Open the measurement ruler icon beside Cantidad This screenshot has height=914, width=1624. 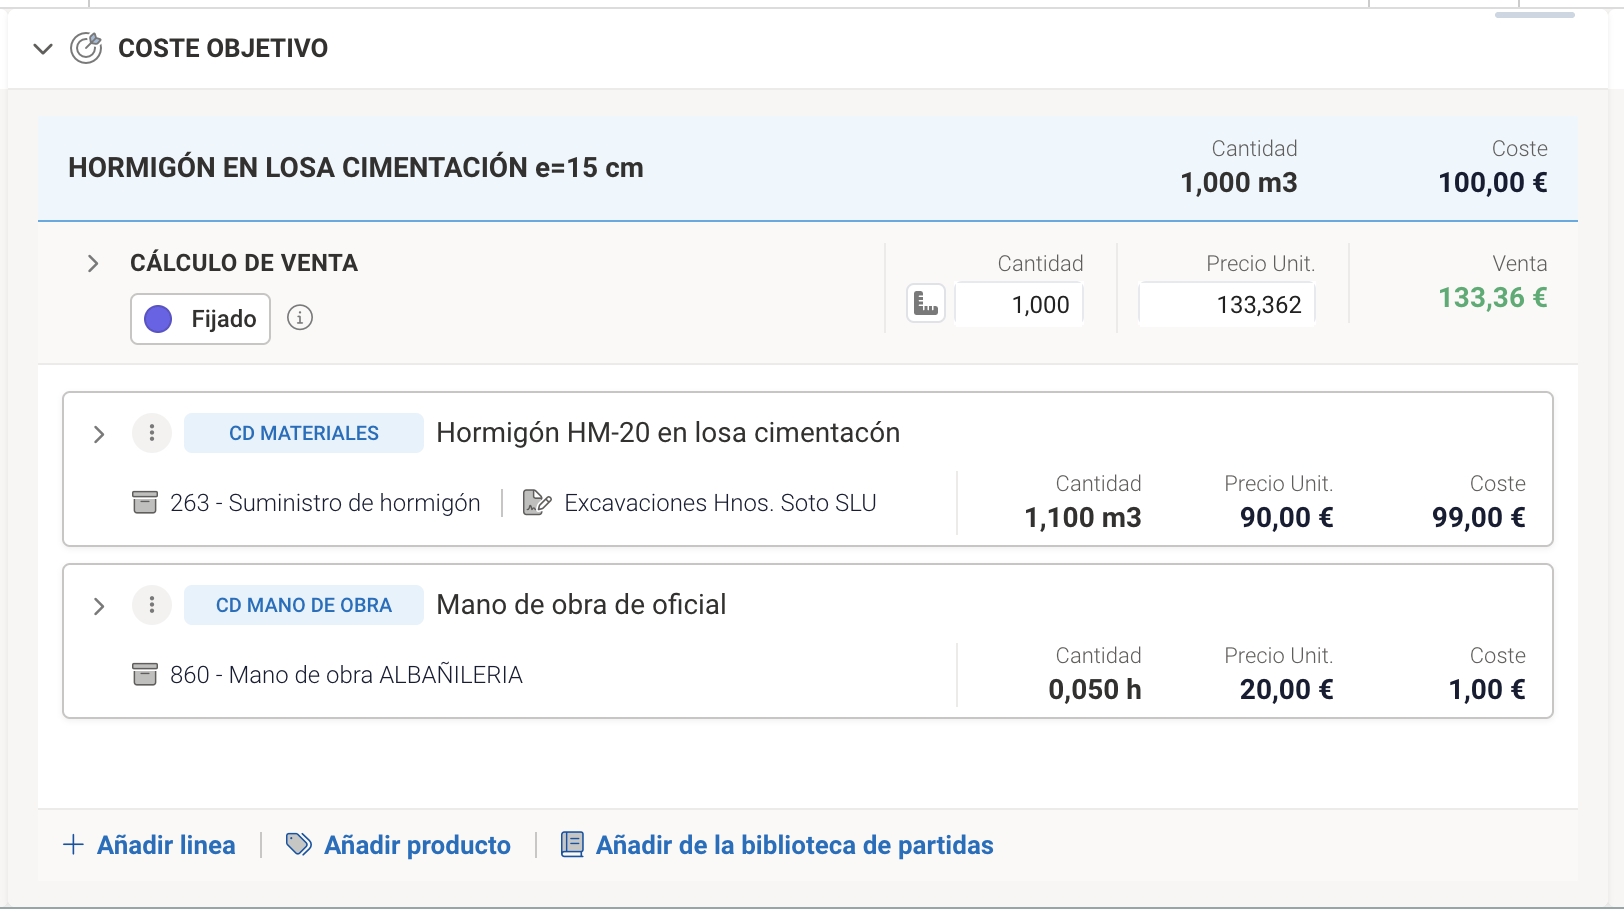click(926, 304)
